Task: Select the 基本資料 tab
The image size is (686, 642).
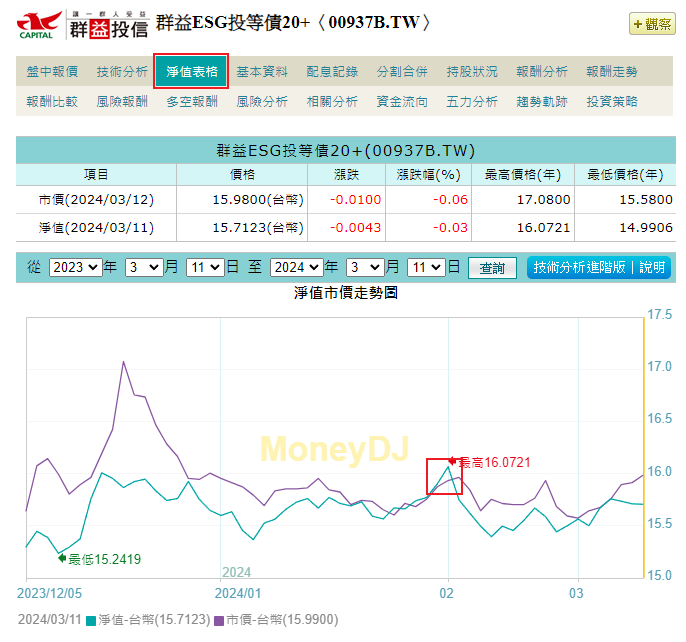Action: click(262, 72)
